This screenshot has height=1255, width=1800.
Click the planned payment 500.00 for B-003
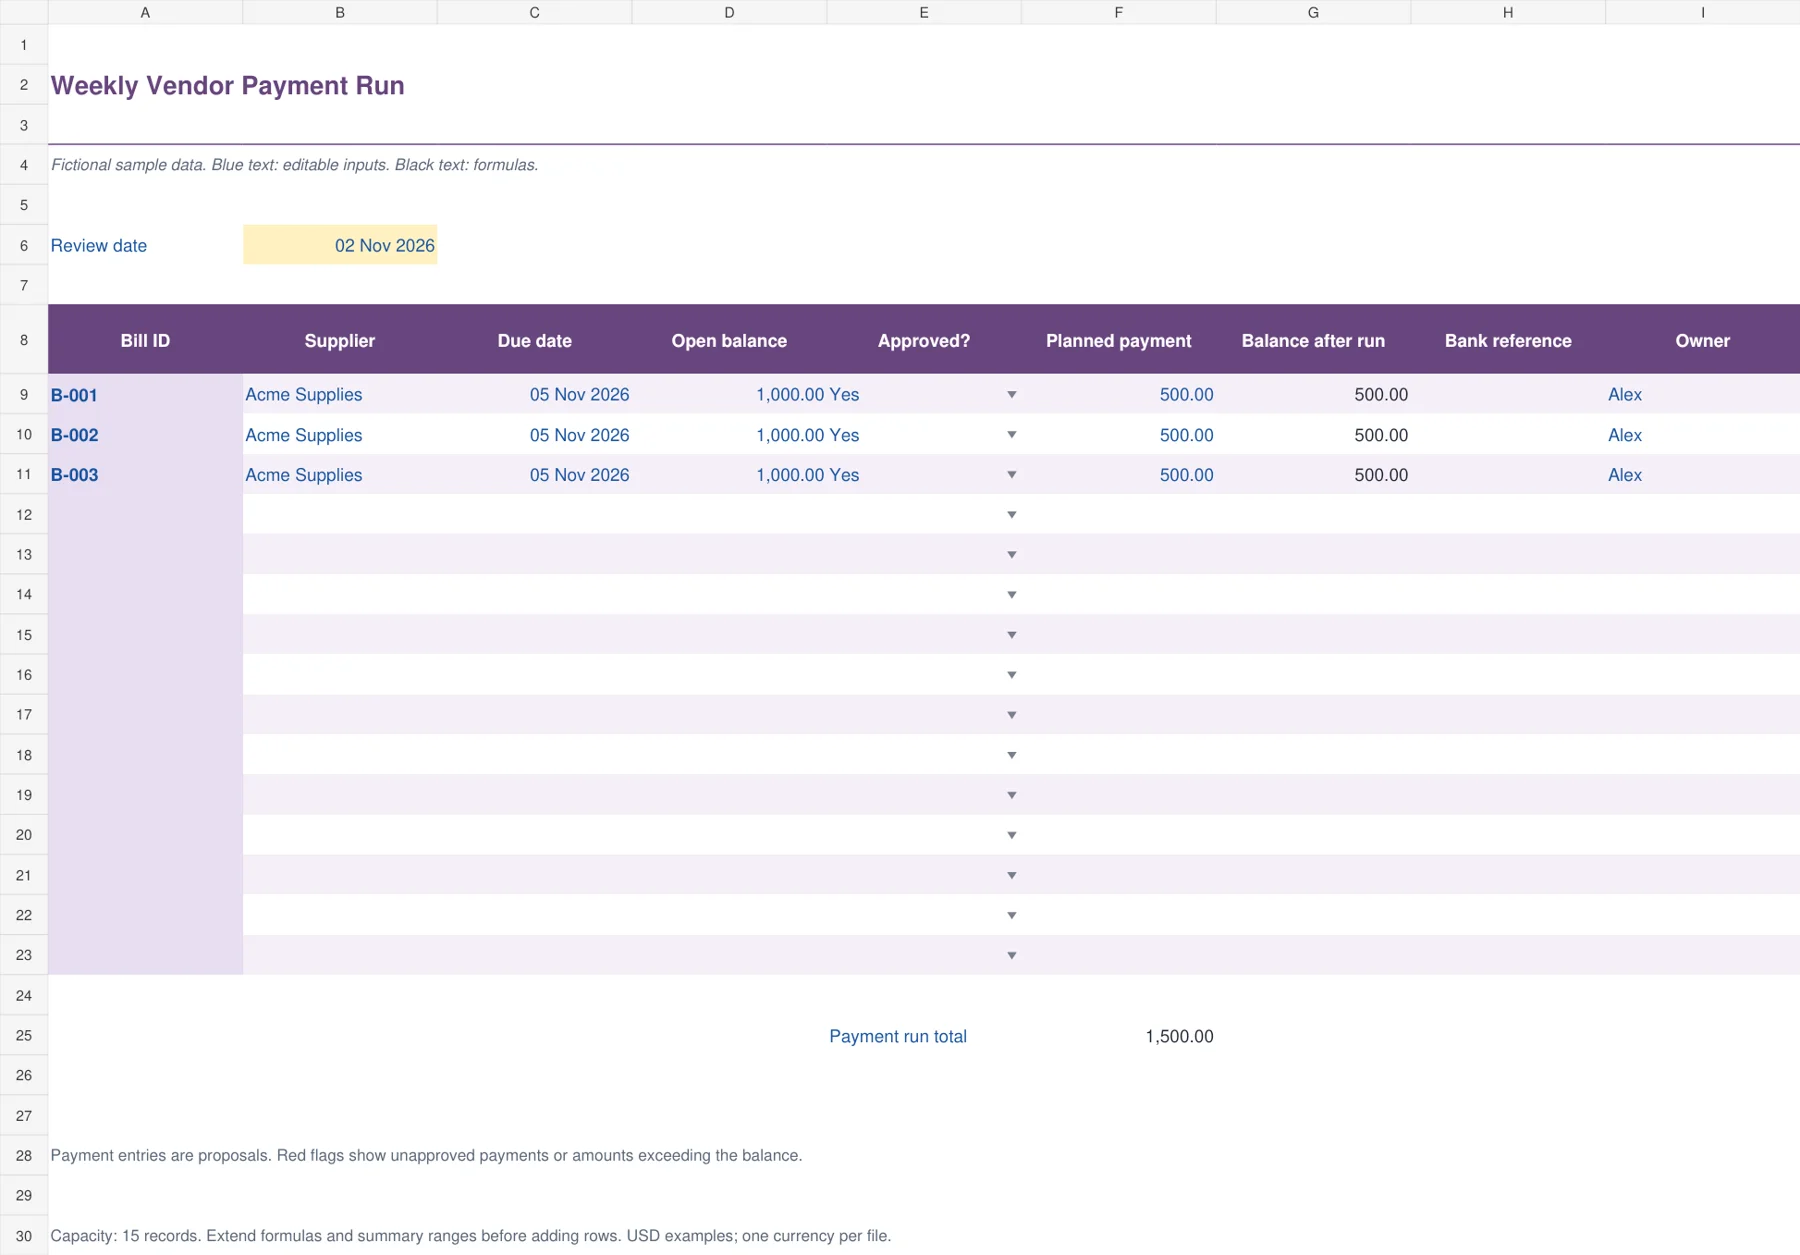pos(1118,475)
